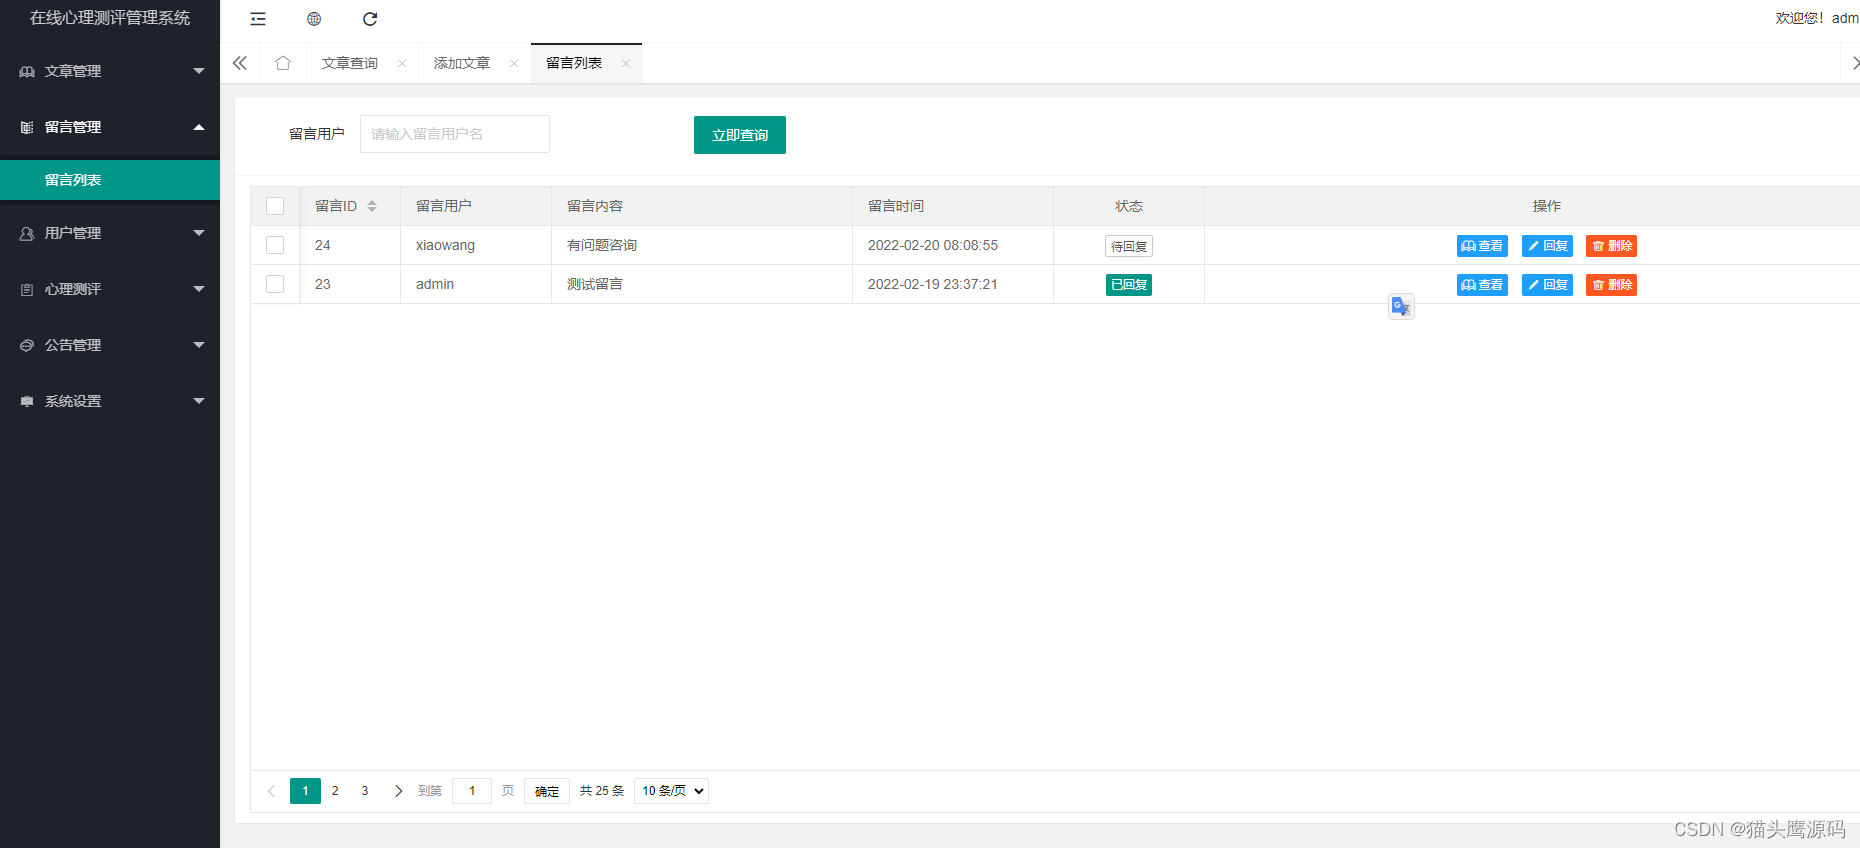
Task: Switch to the 添加文章 tab
Action: 462,63
